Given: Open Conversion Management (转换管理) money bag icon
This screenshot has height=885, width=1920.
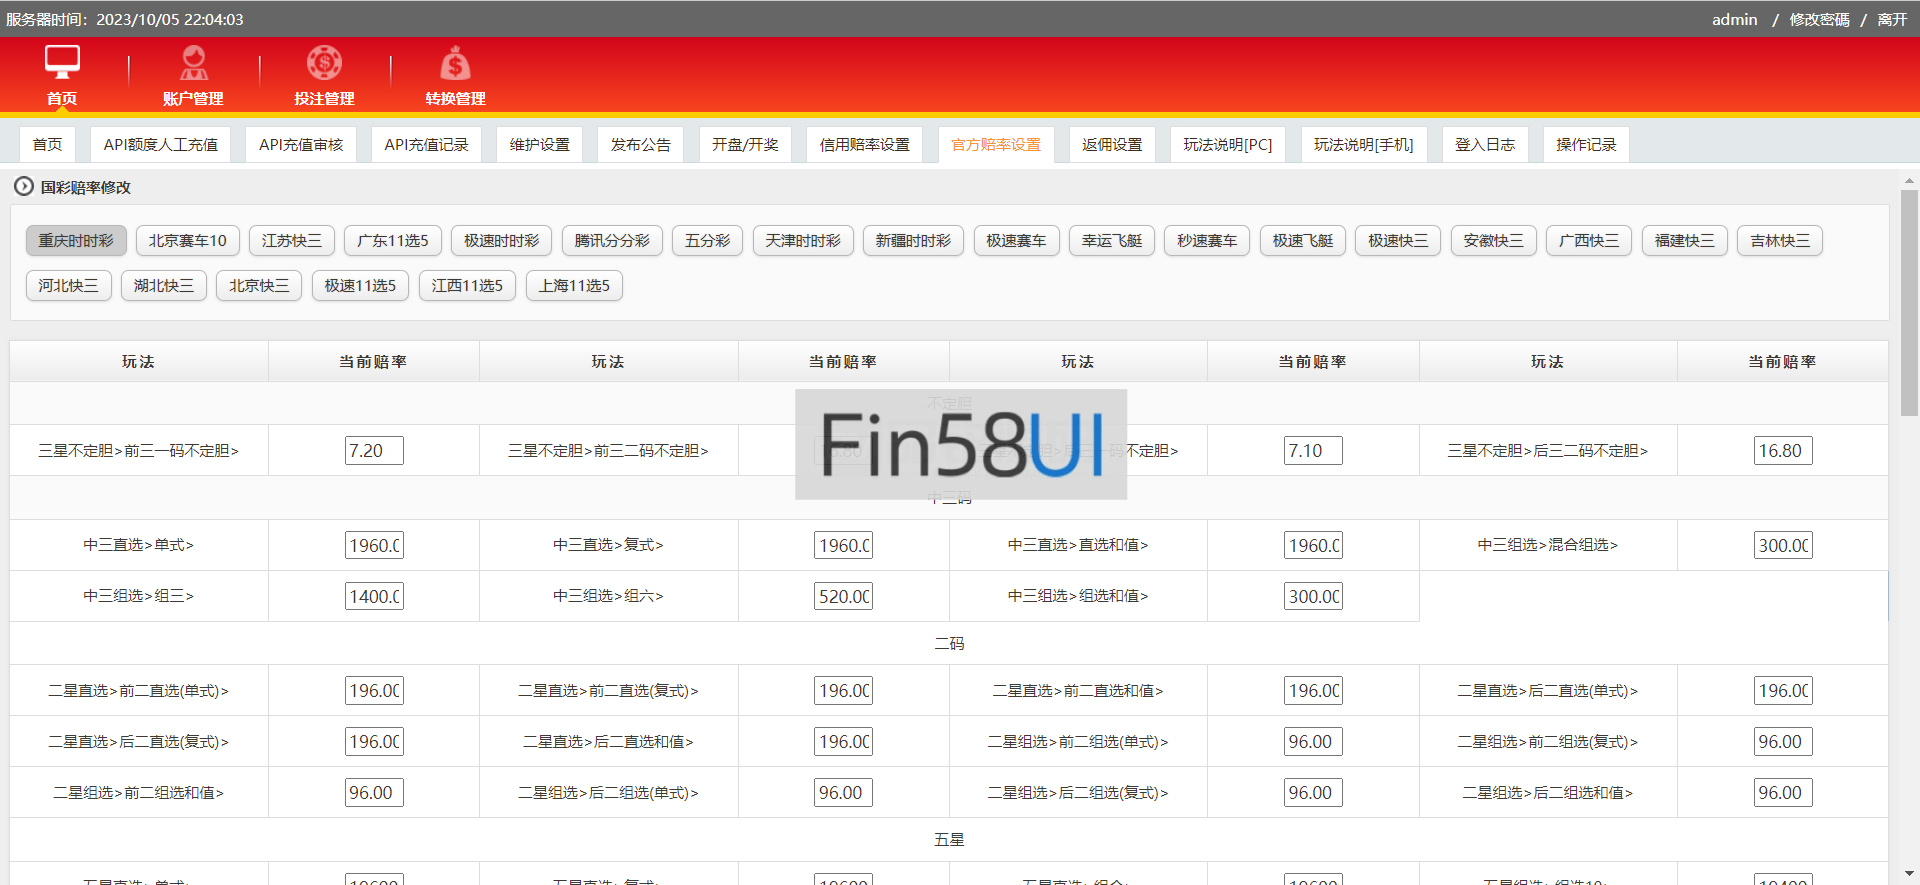Looking at the screenshot, I should pyautogui.click(x=455, y=64).
